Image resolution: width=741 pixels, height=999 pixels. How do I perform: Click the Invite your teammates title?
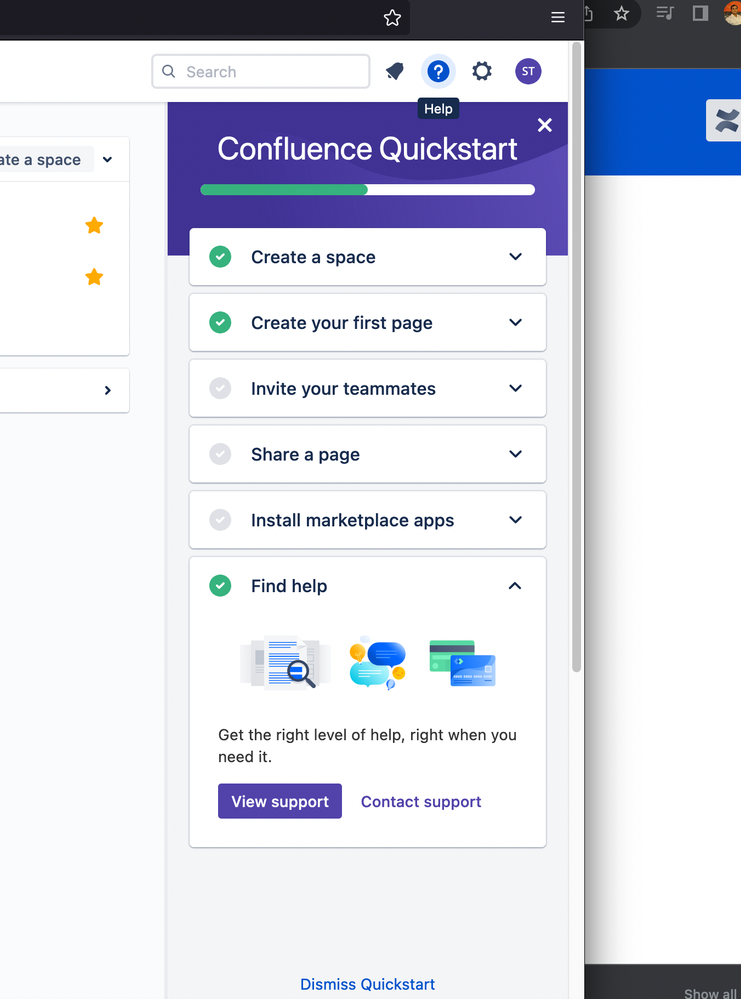343,389
